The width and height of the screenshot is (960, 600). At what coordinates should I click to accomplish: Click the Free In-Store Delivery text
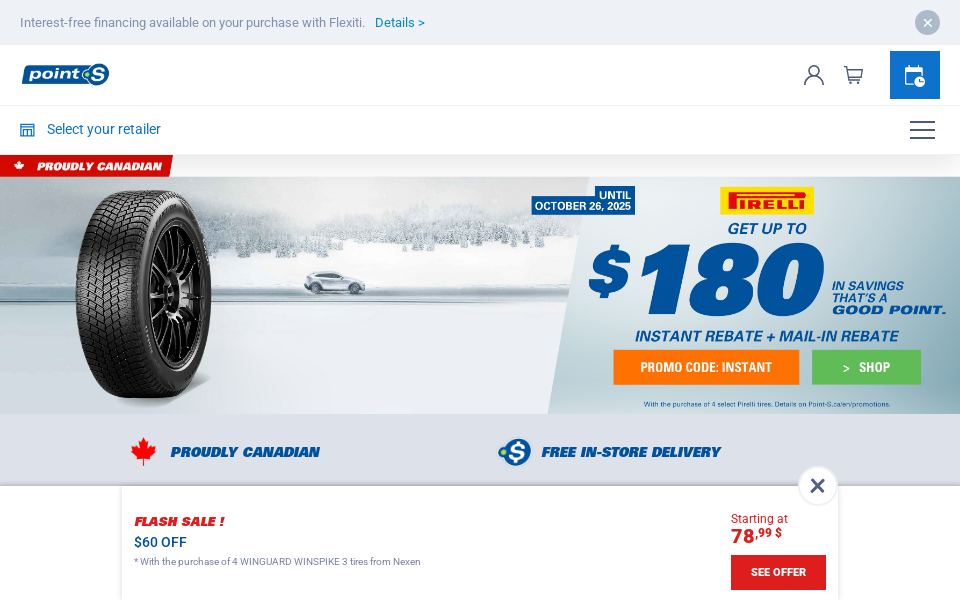pos(631,452)
